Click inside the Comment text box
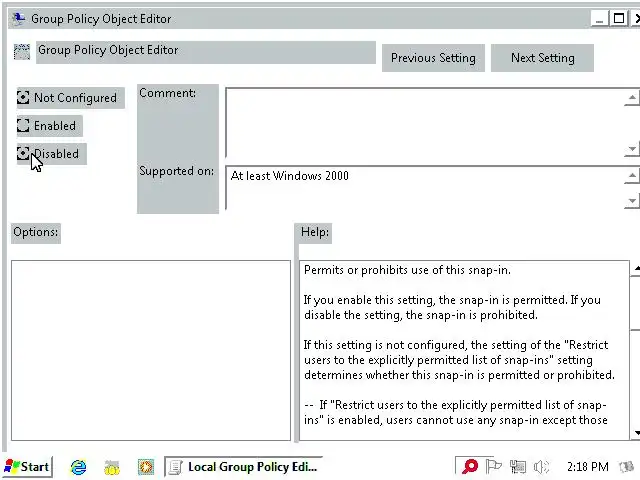This screenshot has height=480, width=640. coord(424,122)
